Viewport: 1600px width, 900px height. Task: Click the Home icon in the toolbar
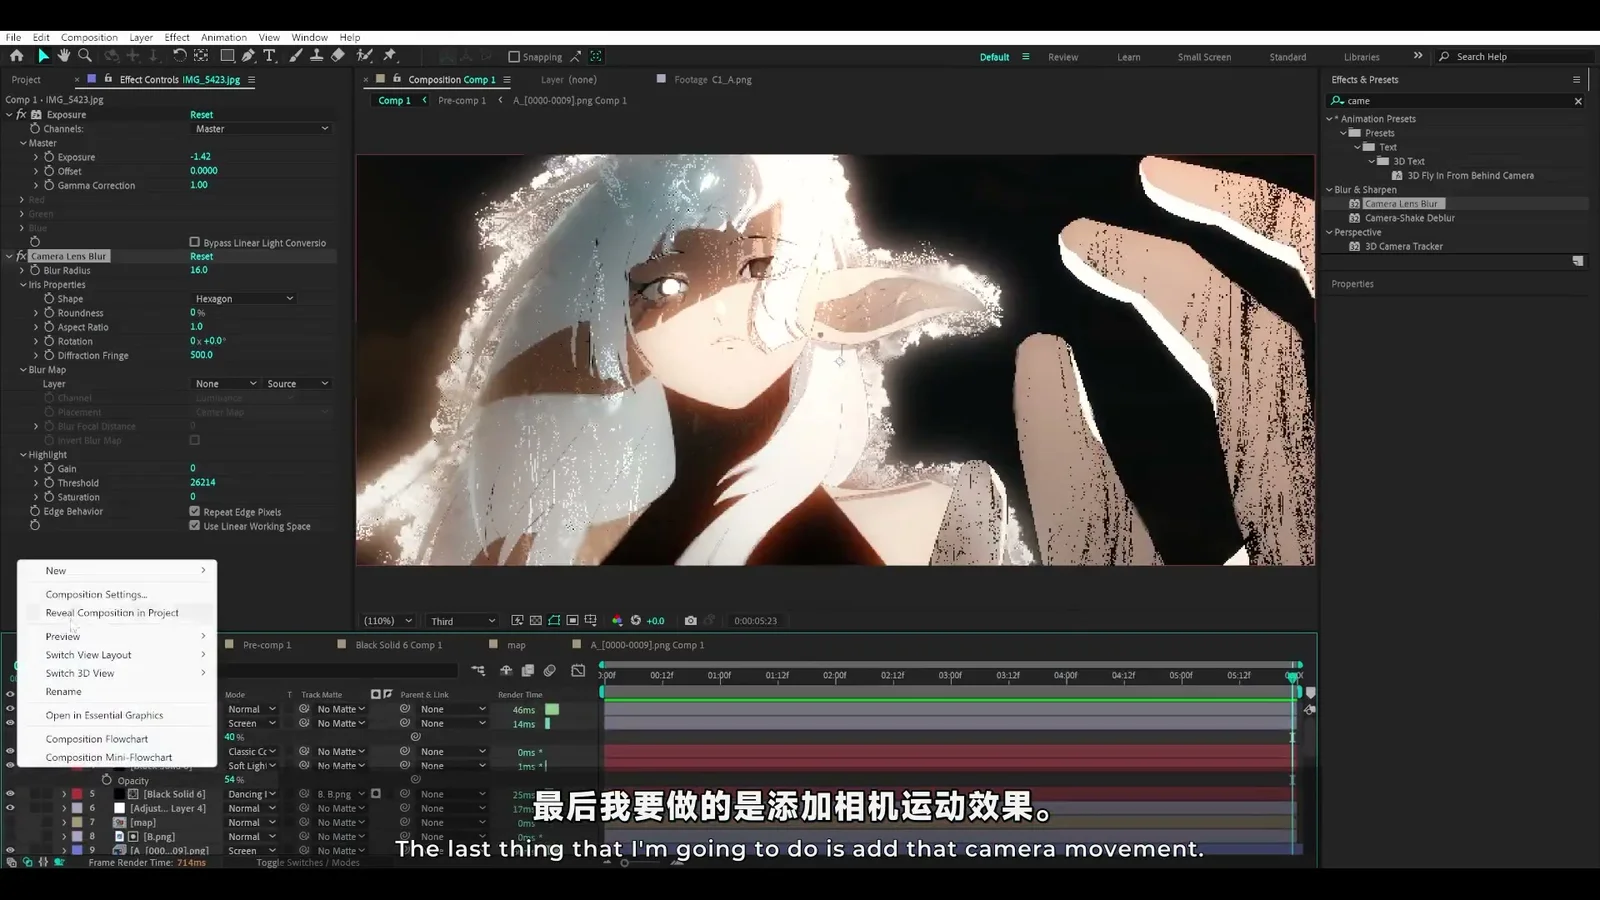(16, 56)
